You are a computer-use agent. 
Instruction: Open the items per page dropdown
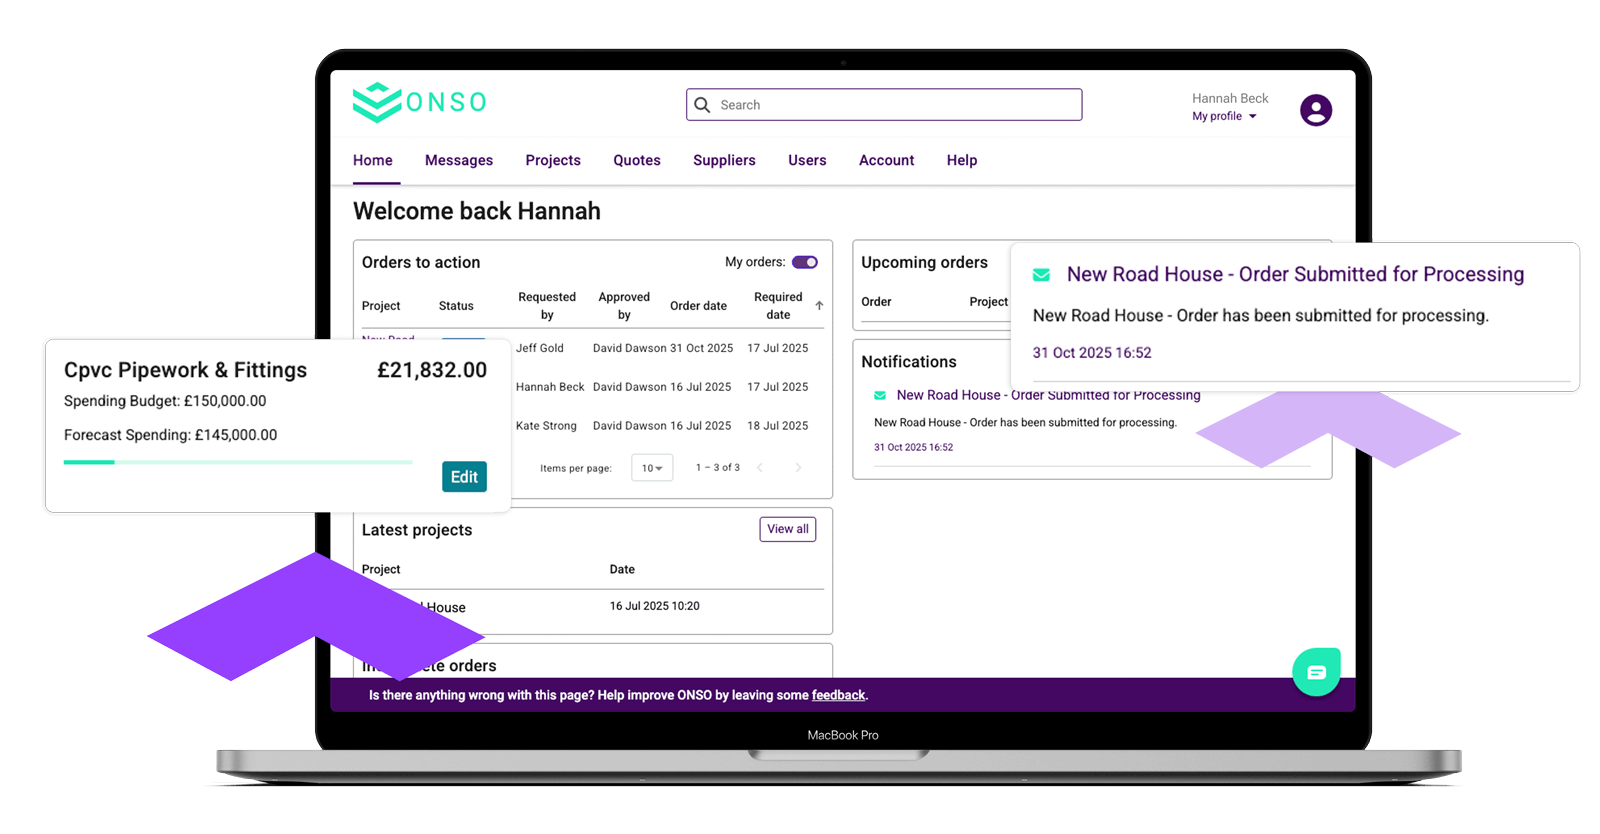click(652, 468)
